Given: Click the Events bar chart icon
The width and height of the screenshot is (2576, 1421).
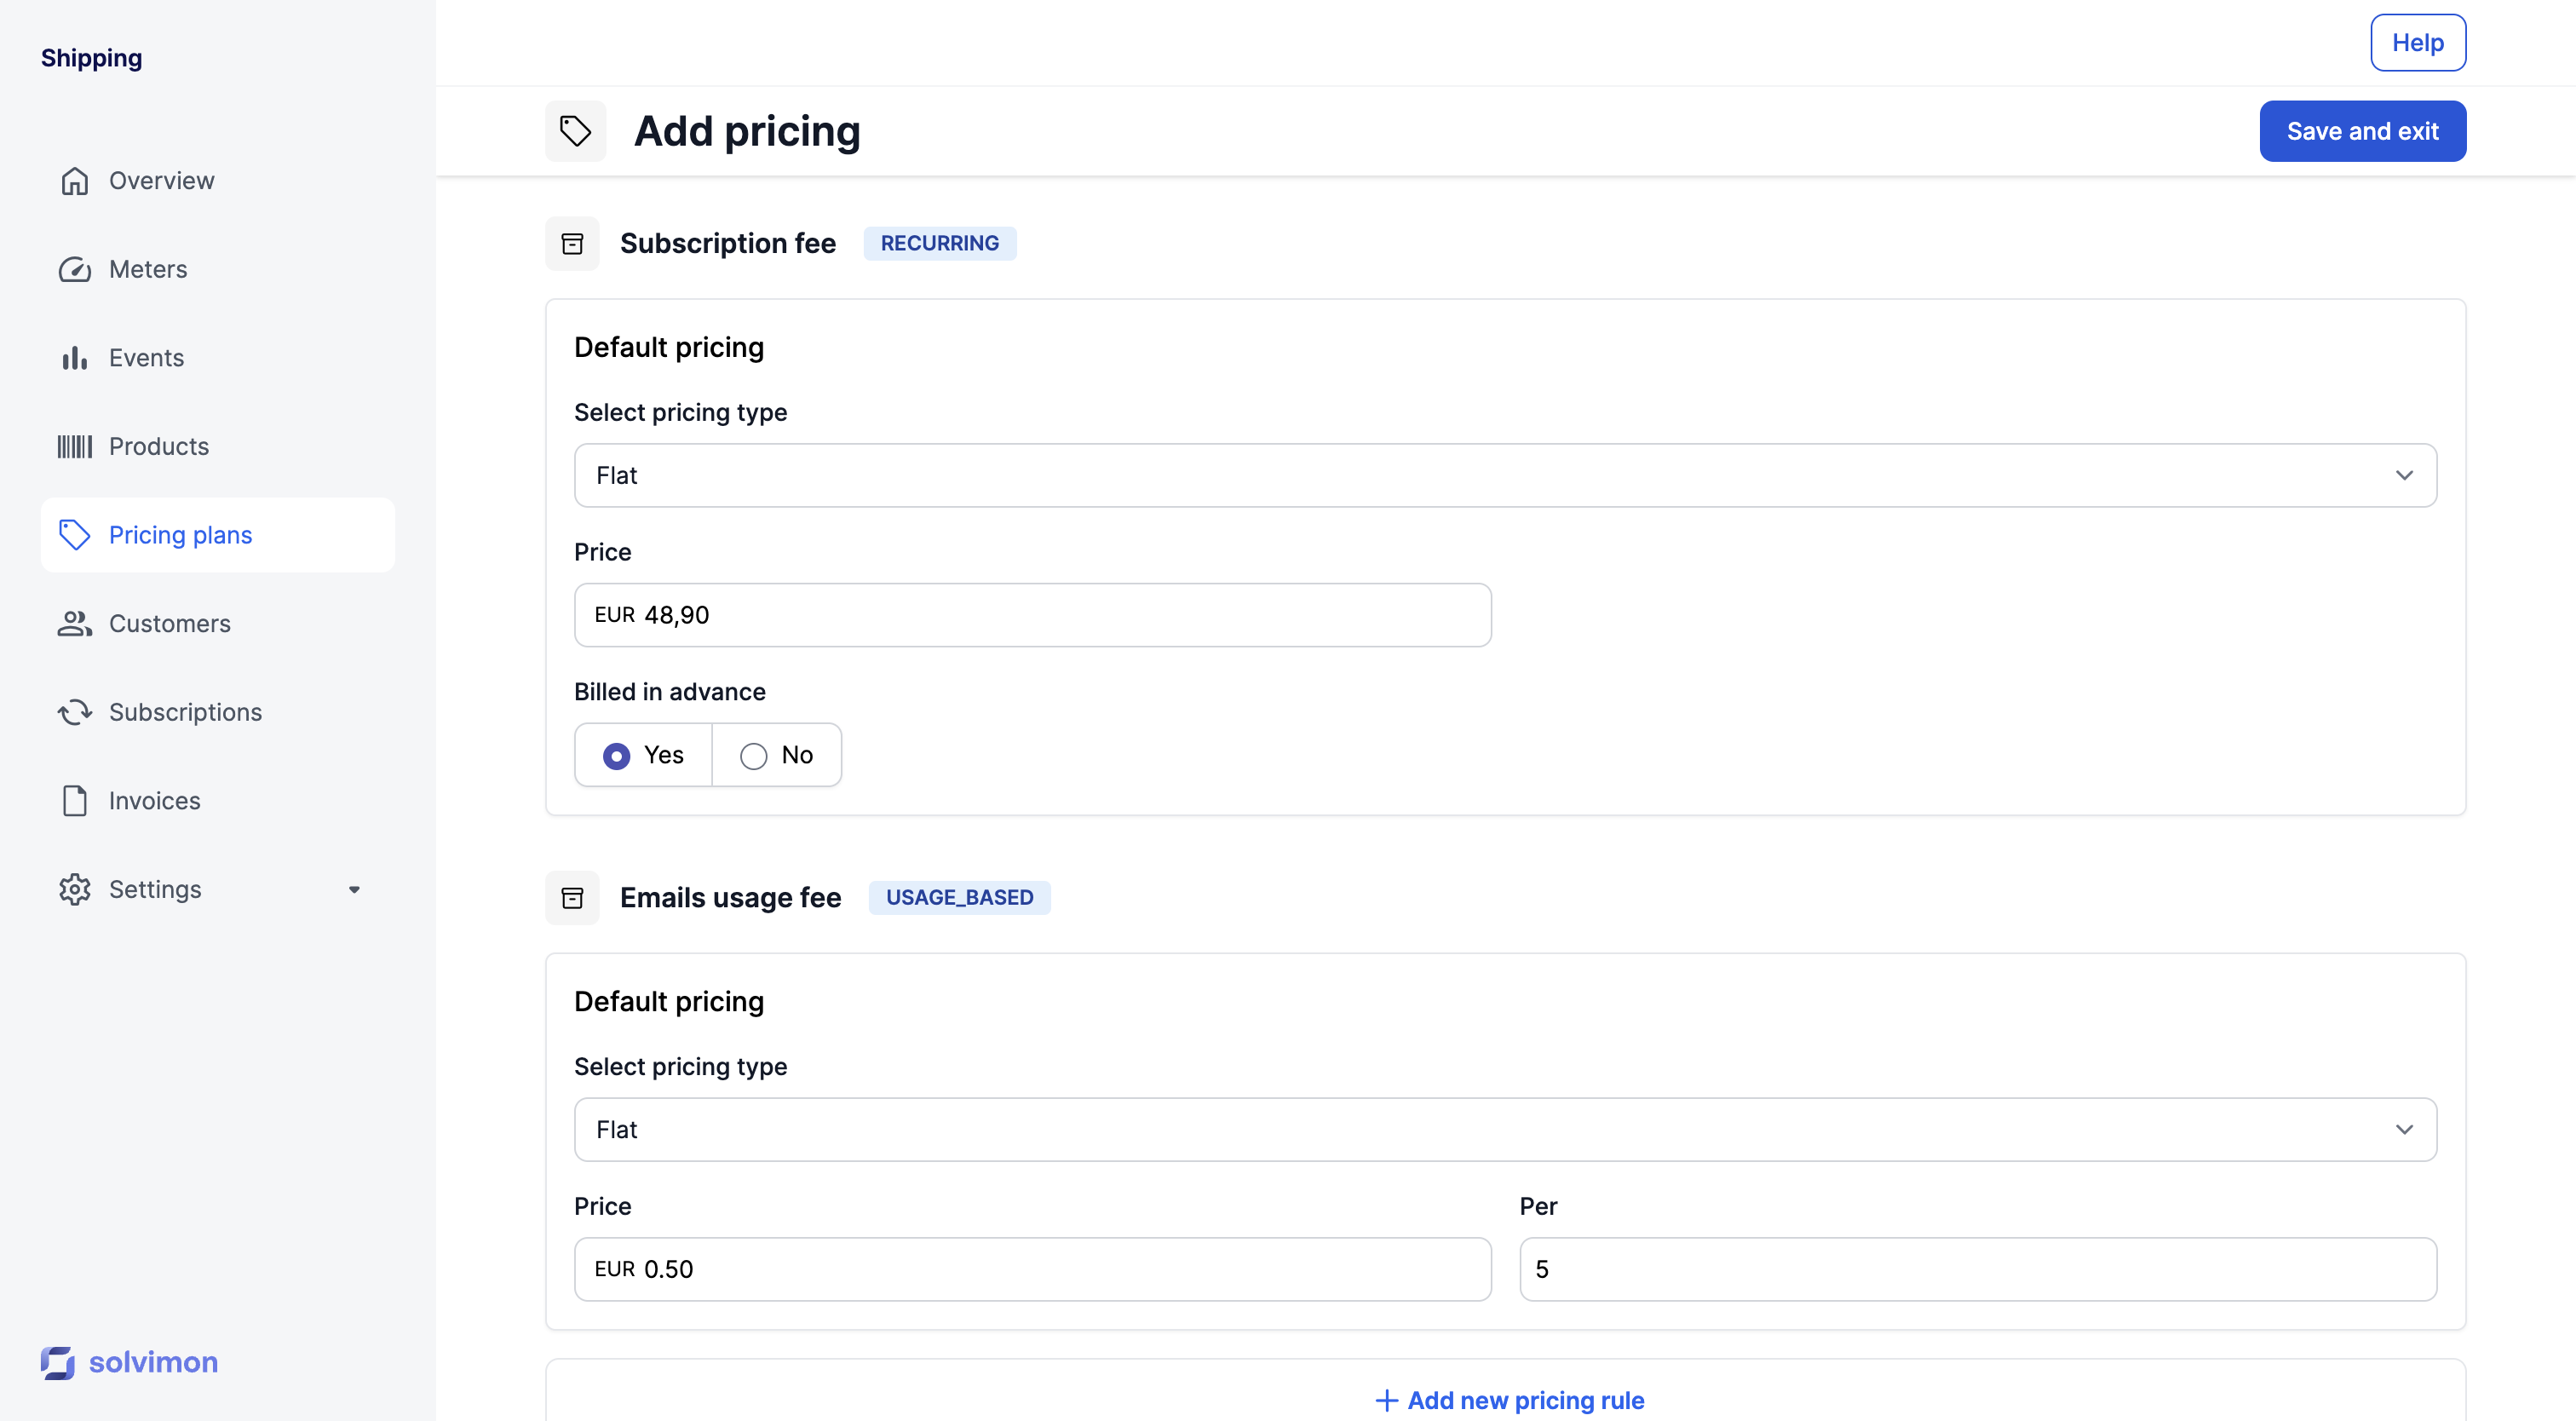Looking at the screenshot, I should click(74, 358).
